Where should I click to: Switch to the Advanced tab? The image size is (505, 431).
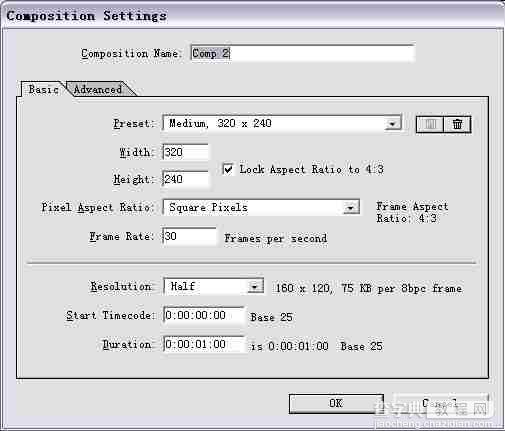coord(98,89)
